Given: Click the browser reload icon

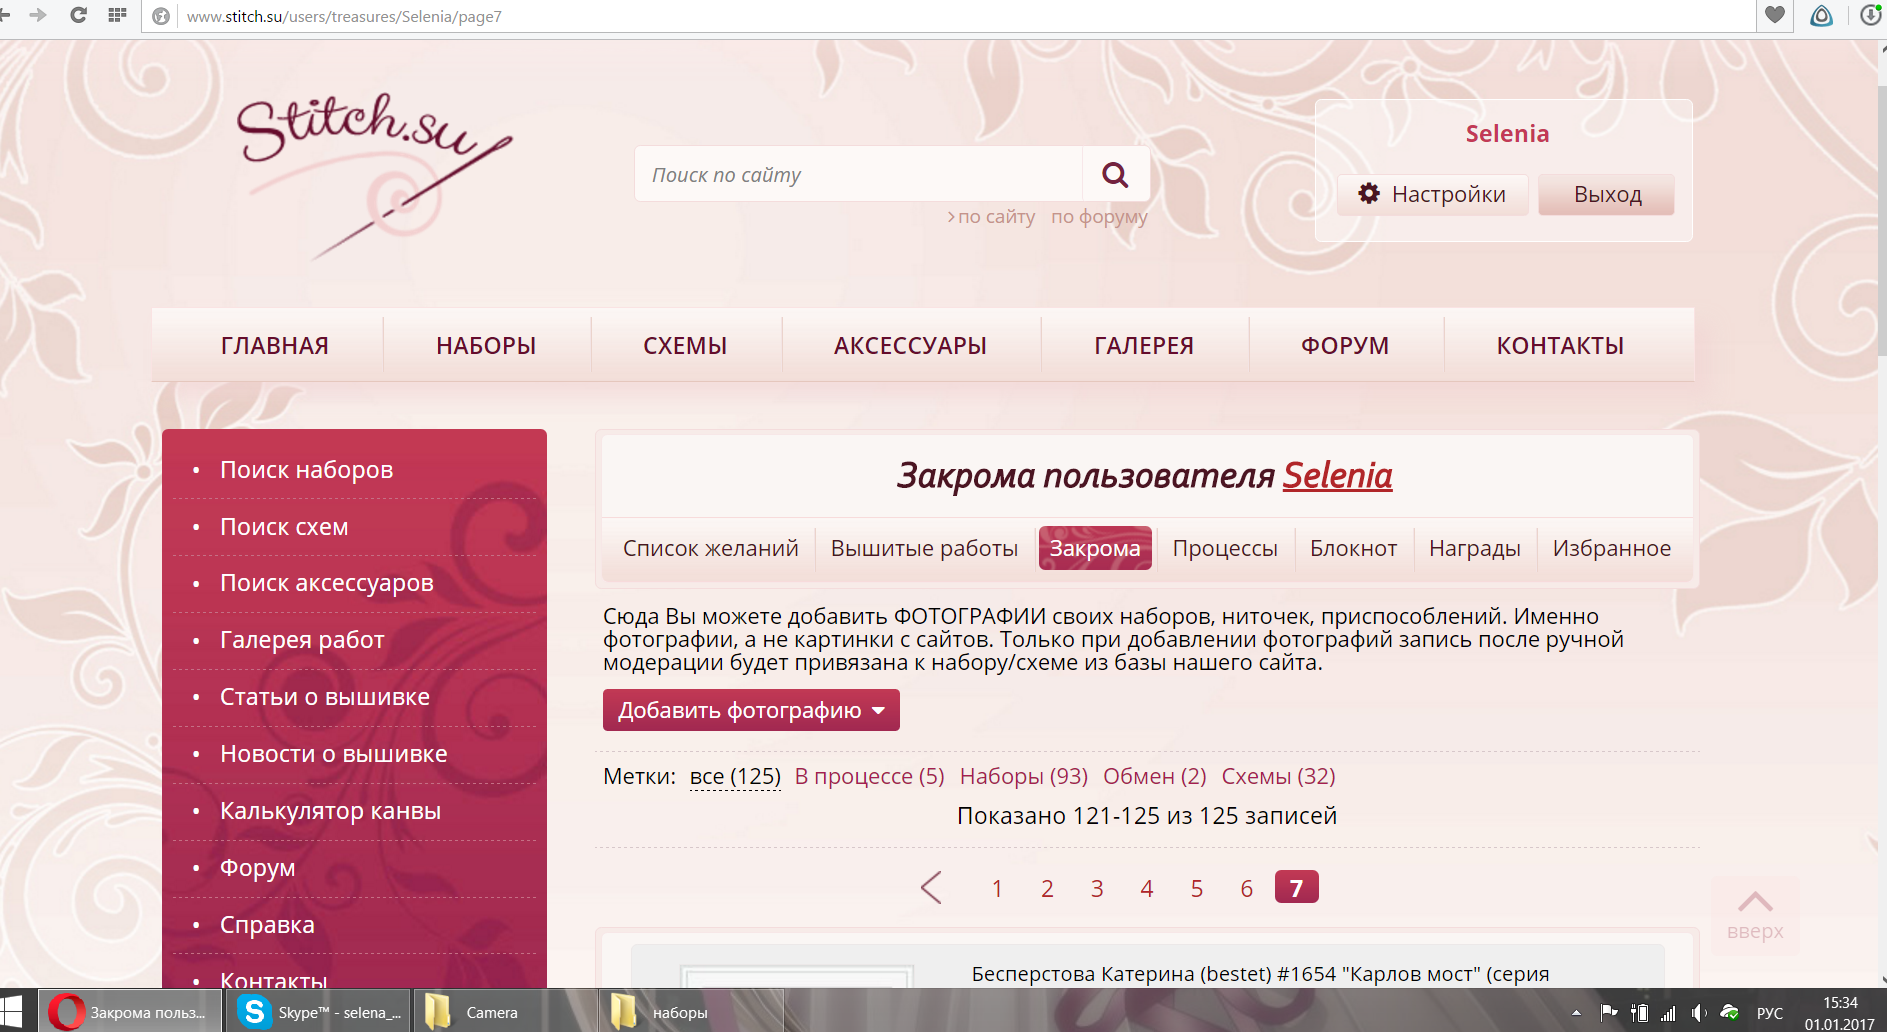Looking at the screenshot, I should tap(78, 15).
